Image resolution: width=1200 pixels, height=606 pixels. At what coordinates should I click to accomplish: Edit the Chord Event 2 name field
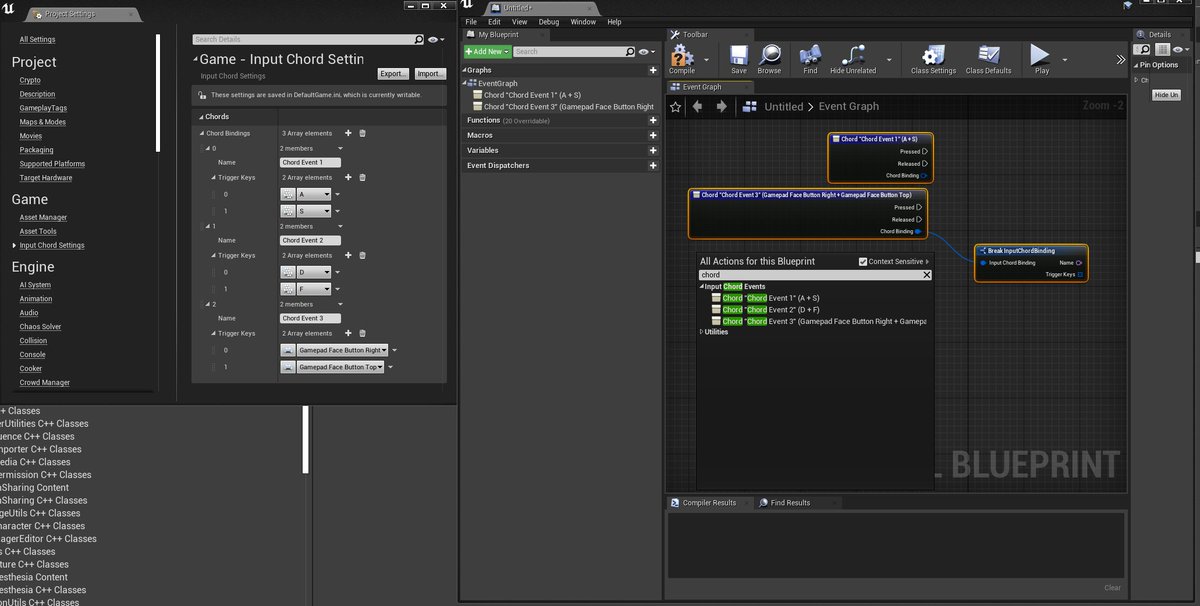tap(310, 240)
